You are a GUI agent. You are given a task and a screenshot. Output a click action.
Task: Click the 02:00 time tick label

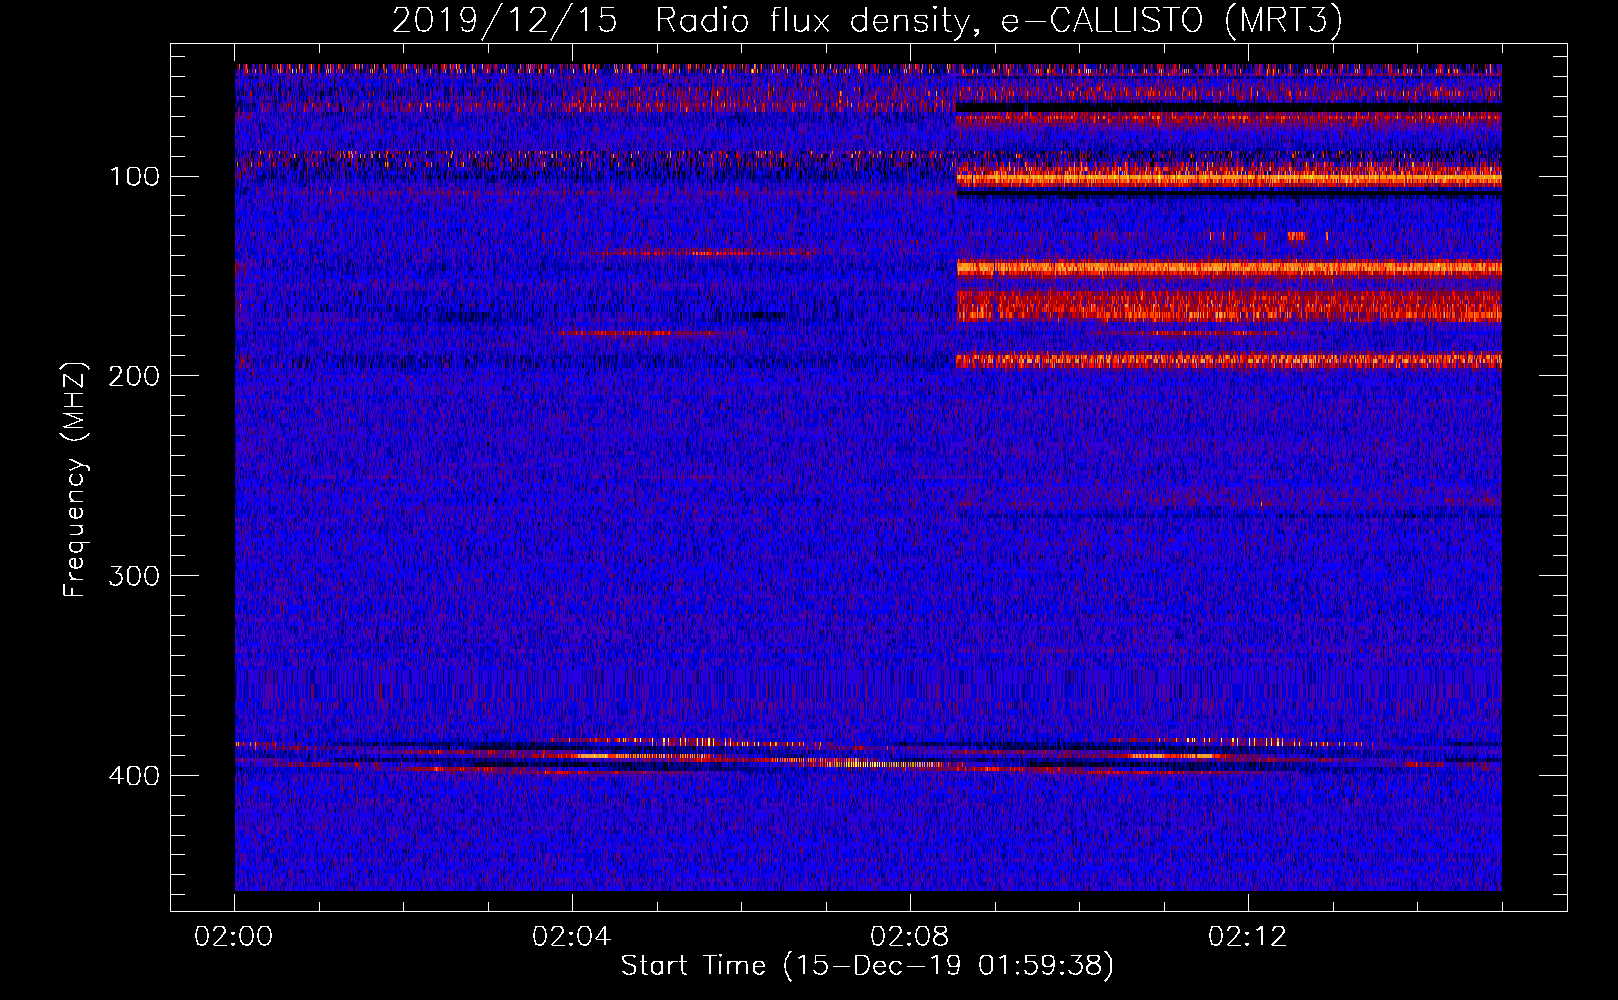234,937
